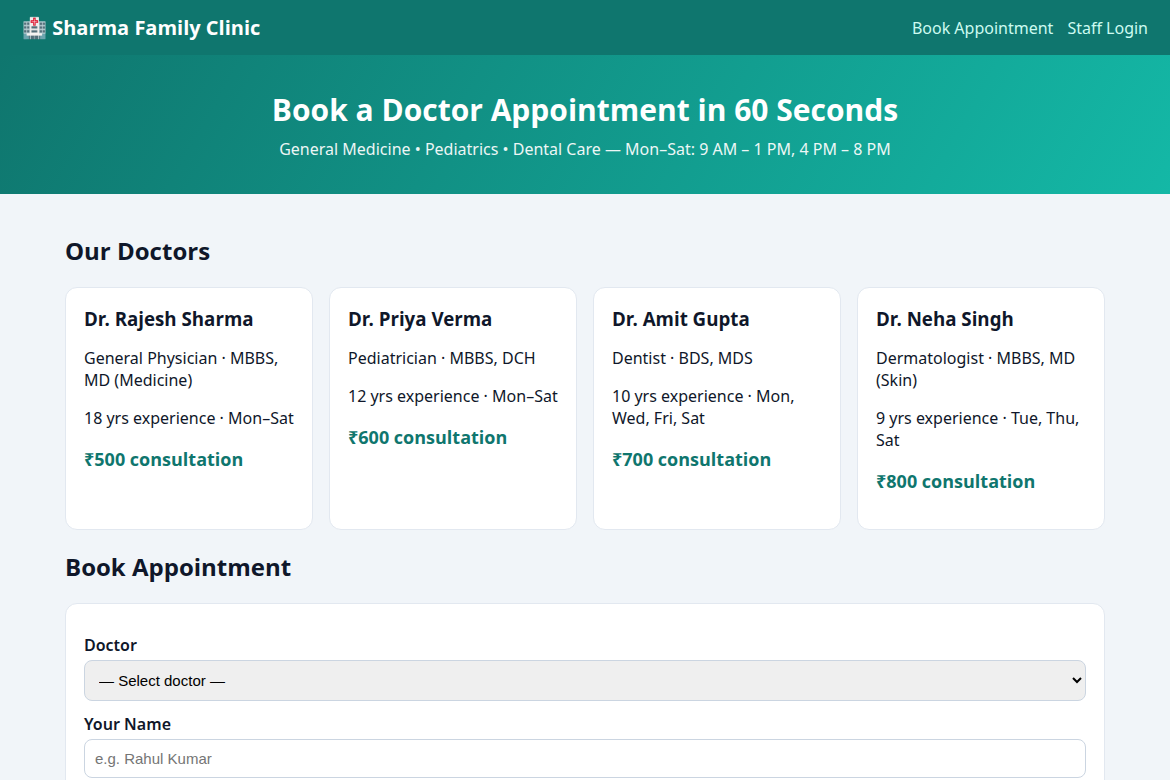Go to Staff Login
1170x780 pixels.
(x=1107, y=28)
